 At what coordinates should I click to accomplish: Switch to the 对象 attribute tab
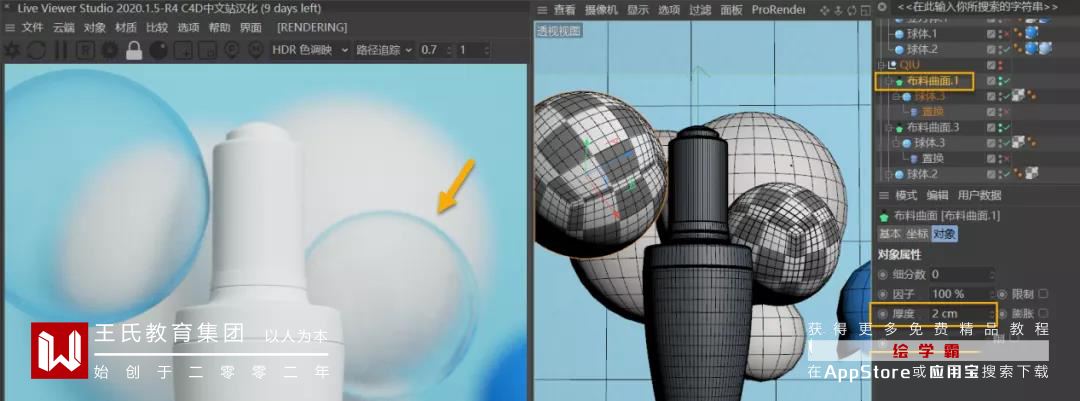tap(944, 234)
